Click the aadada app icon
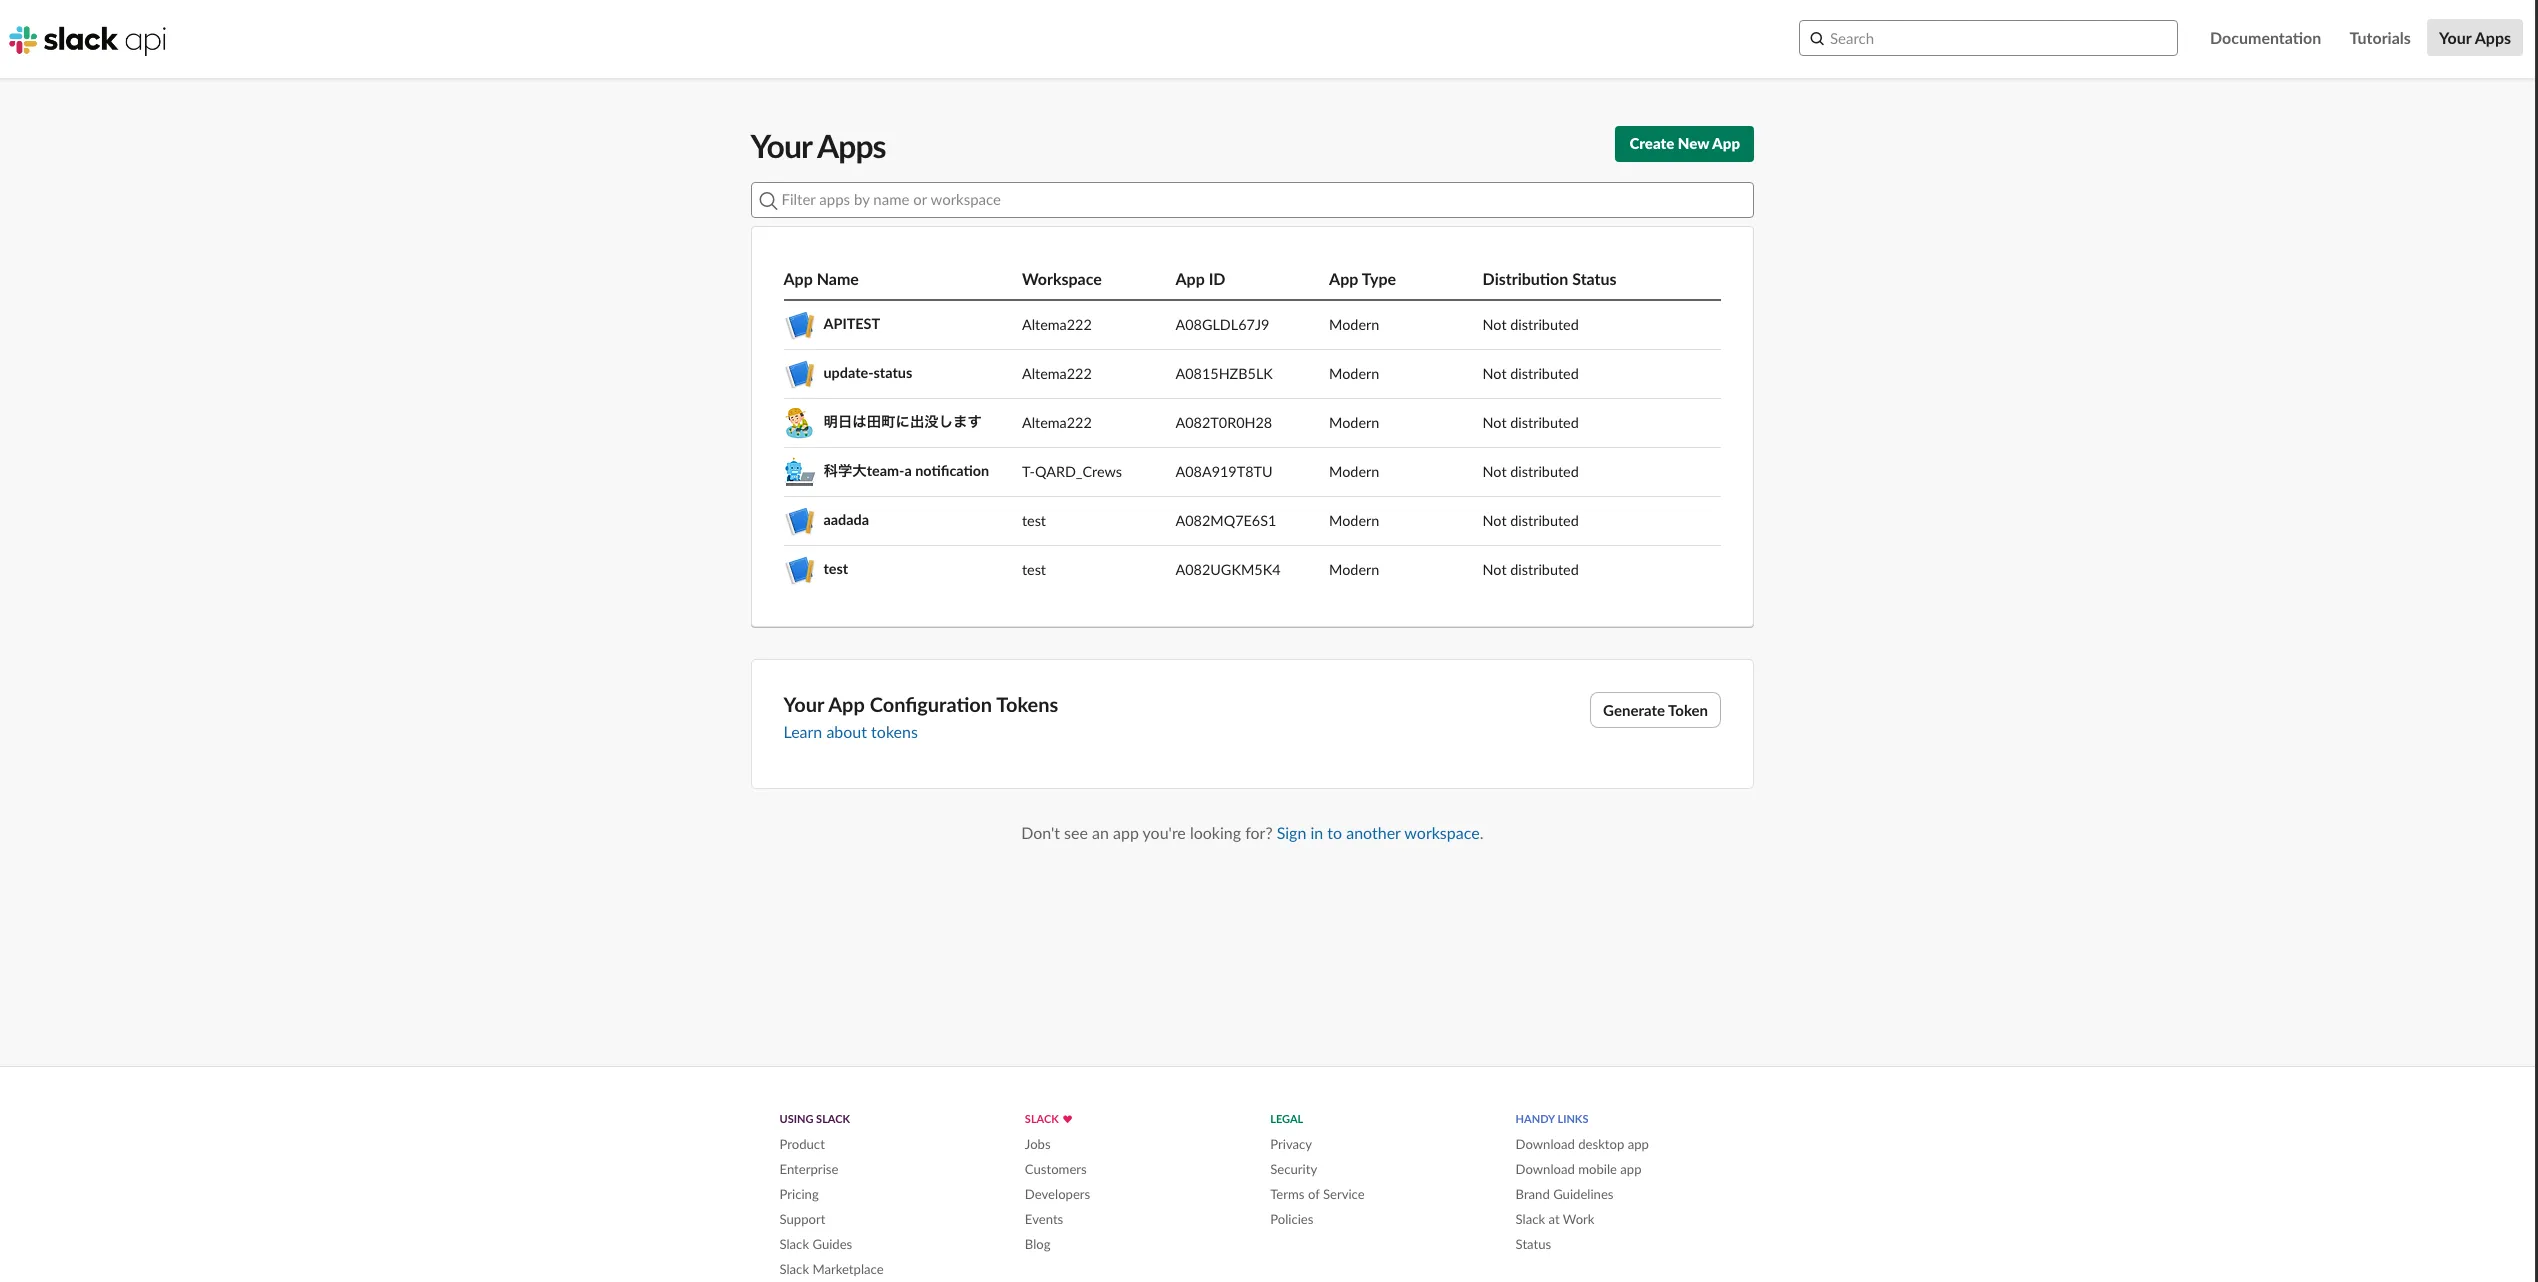 pyautogui.click(x=799, y=521)
